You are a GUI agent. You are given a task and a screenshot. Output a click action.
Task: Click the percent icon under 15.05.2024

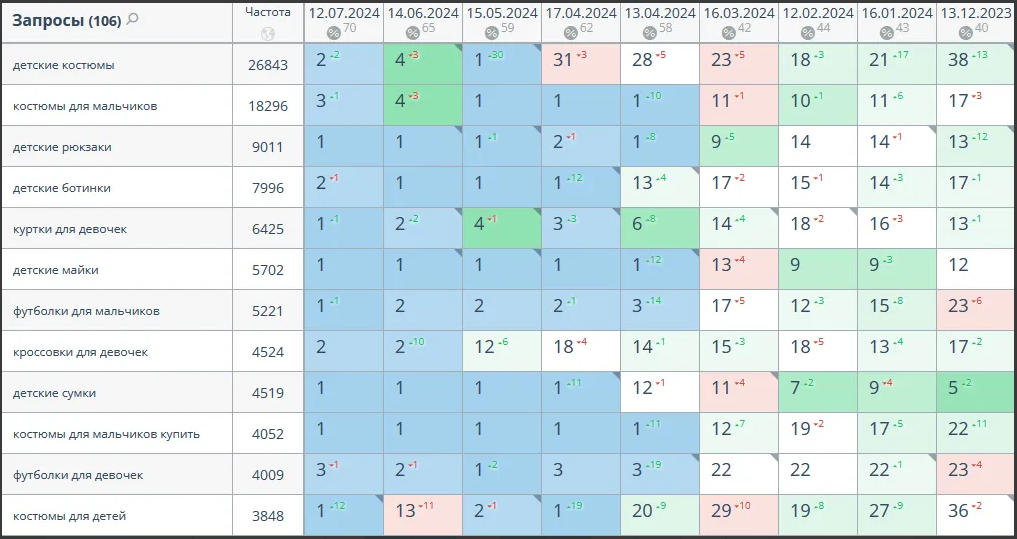click(x=491, y=33)
